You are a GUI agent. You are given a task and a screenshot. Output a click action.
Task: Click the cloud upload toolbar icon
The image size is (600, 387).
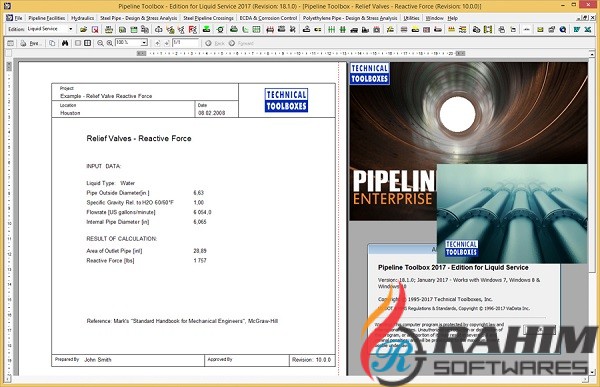coord(158,29)
